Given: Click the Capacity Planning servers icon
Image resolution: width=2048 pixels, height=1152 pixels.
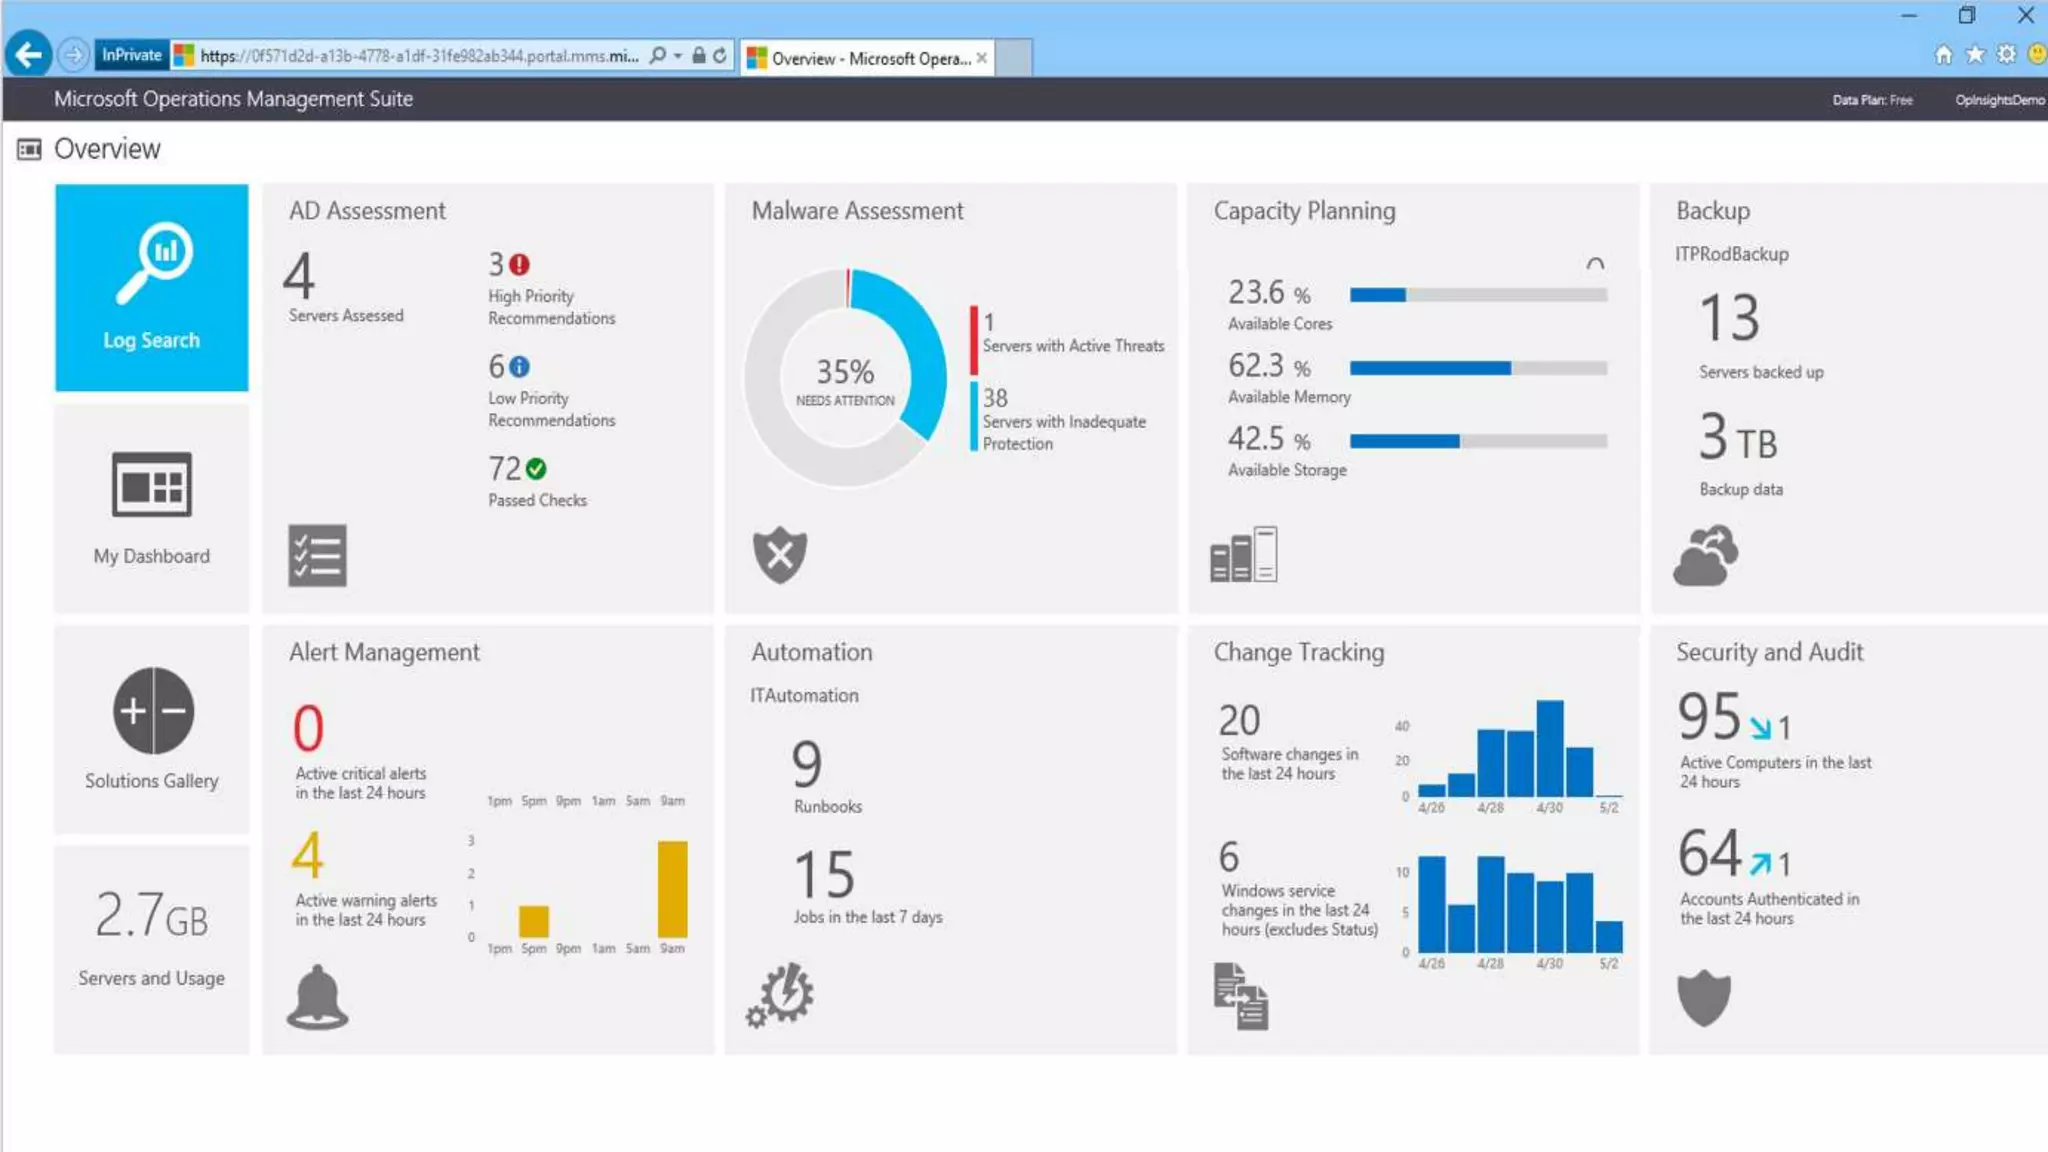Looking at the screenshot, I should pyautogui.click(x=1243, y=554).
